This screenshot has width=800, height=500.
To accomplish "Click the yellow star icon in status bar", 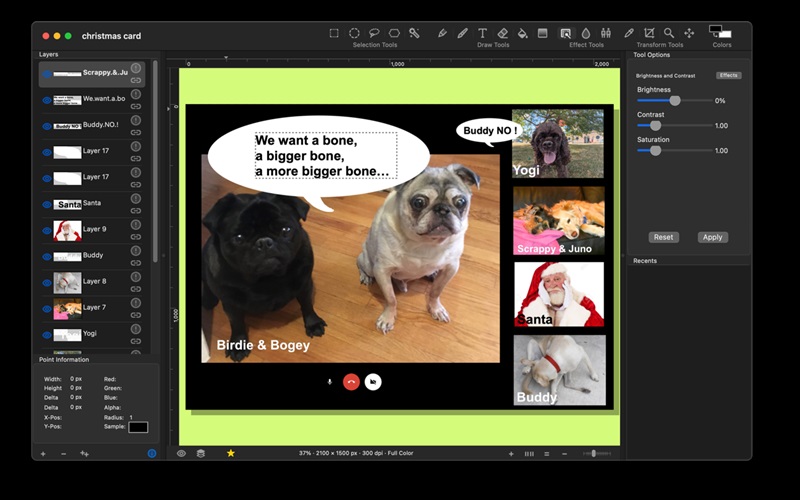I will [x=231, y=453].
